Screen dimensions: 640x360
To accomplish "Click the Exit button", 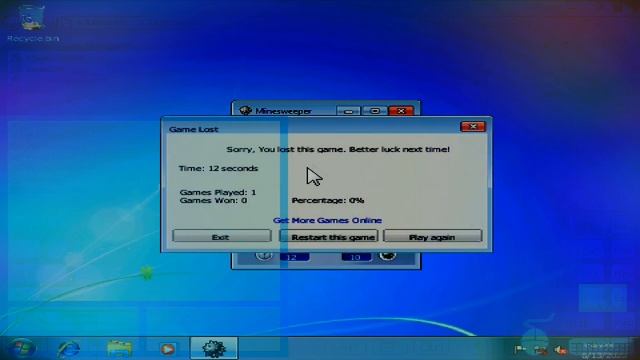I will pyautogui.click(x=222, y=236).
